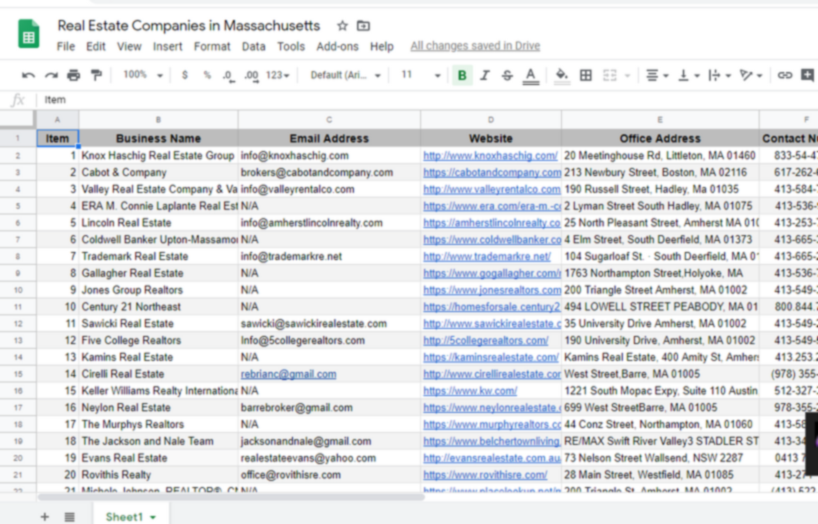Expand the font size 11 dropdown

(420, 75)
